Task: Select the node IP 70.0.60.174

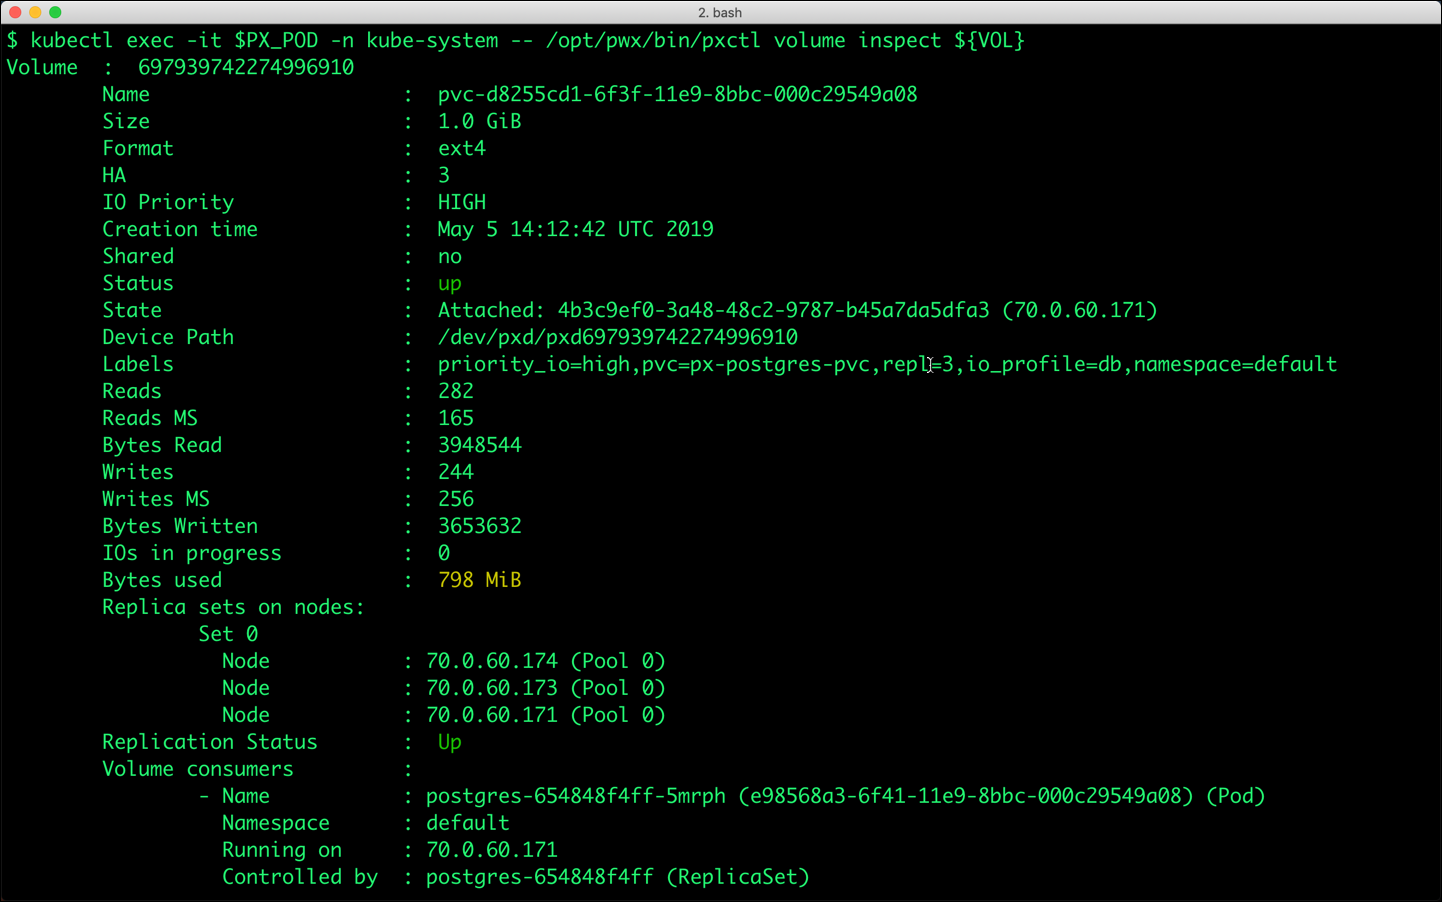Action: (491, 660)
